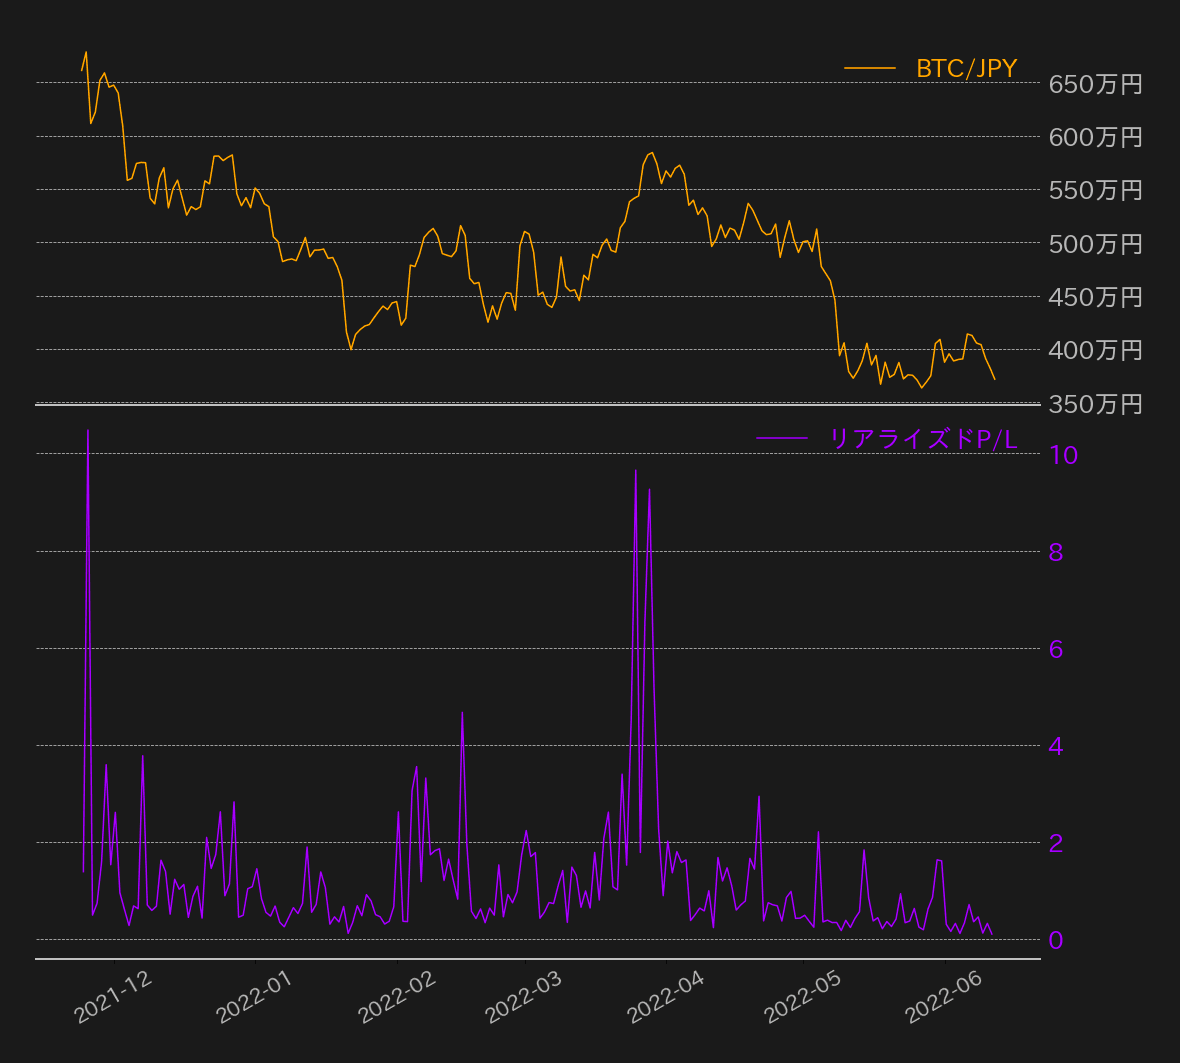Select the 2022-01 date tick label

pyautogui.click(x=254, y=996)
